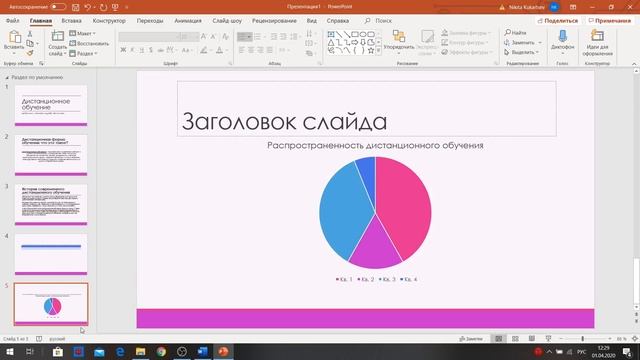Switch to the Слайд-шоу tab
This screenshot has height=360, width=640.
coord(227,20)
